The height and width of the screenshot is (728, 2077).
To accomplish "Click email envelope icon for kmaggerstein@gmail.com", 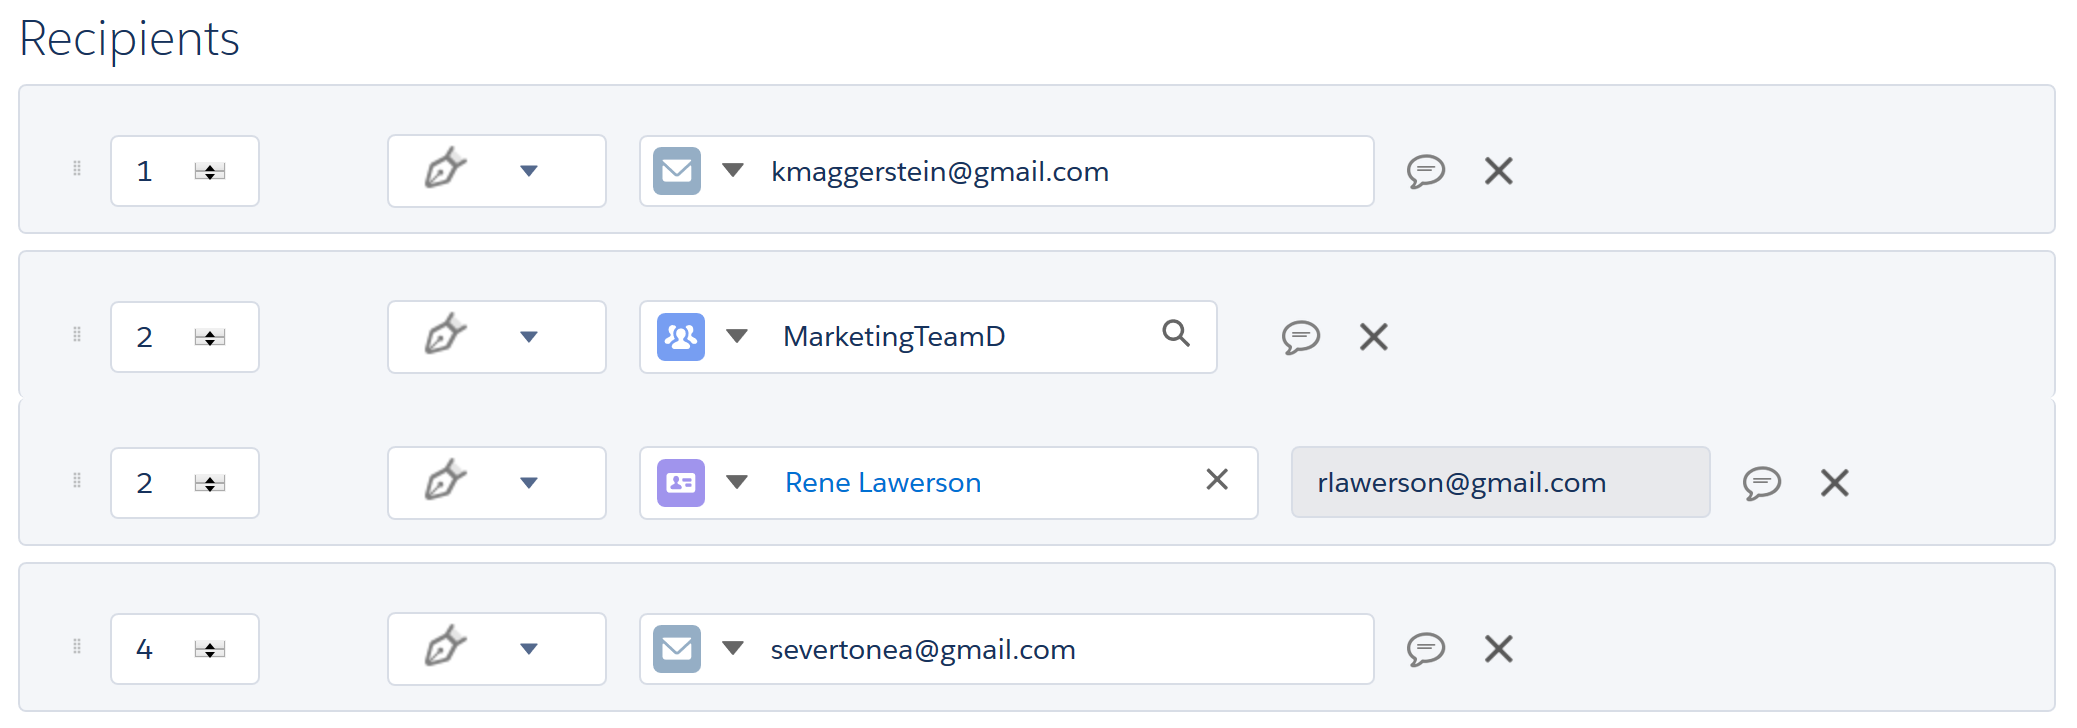I will pyautogui.click(x=677, y=171).
